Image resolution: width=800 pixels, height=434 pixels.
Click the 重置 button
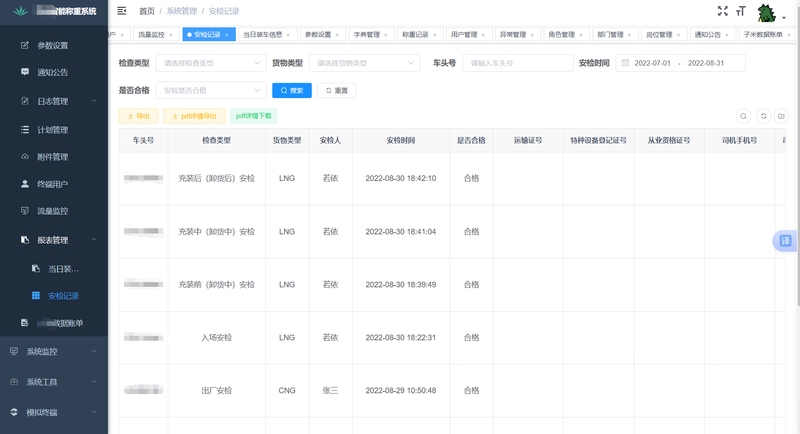point(336,90)
